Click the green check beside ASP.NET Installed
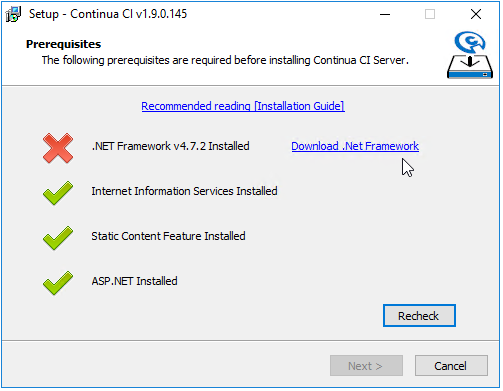Image resolution: width=503 pixels, height=391 pixels. (x=58, y=283)
